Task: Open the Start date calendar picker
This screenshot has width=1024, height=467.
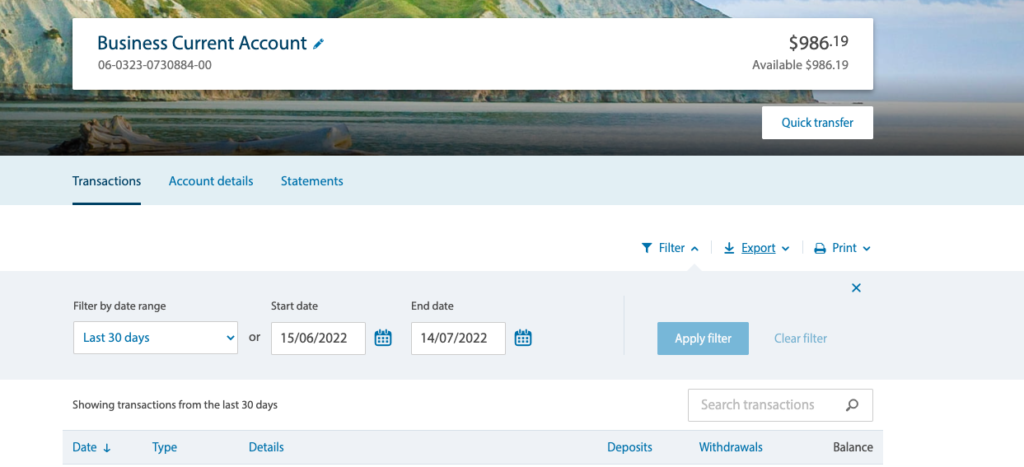Action: pos(383,338)
